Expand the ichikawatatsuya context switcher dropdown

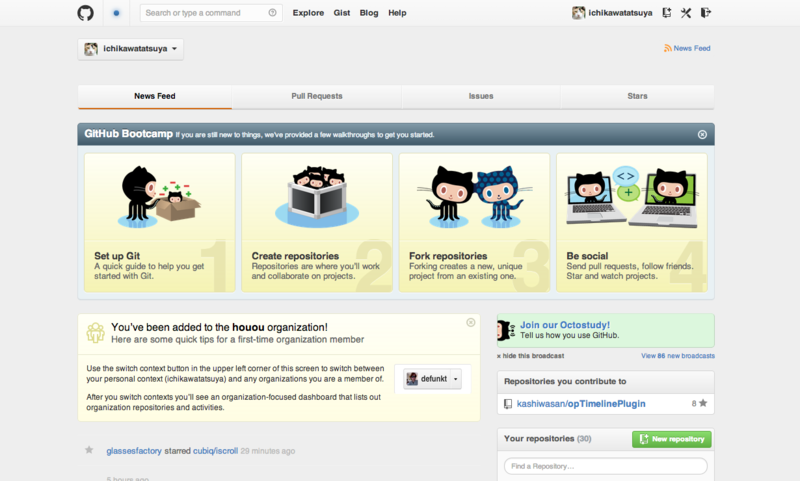click(131, 49)
